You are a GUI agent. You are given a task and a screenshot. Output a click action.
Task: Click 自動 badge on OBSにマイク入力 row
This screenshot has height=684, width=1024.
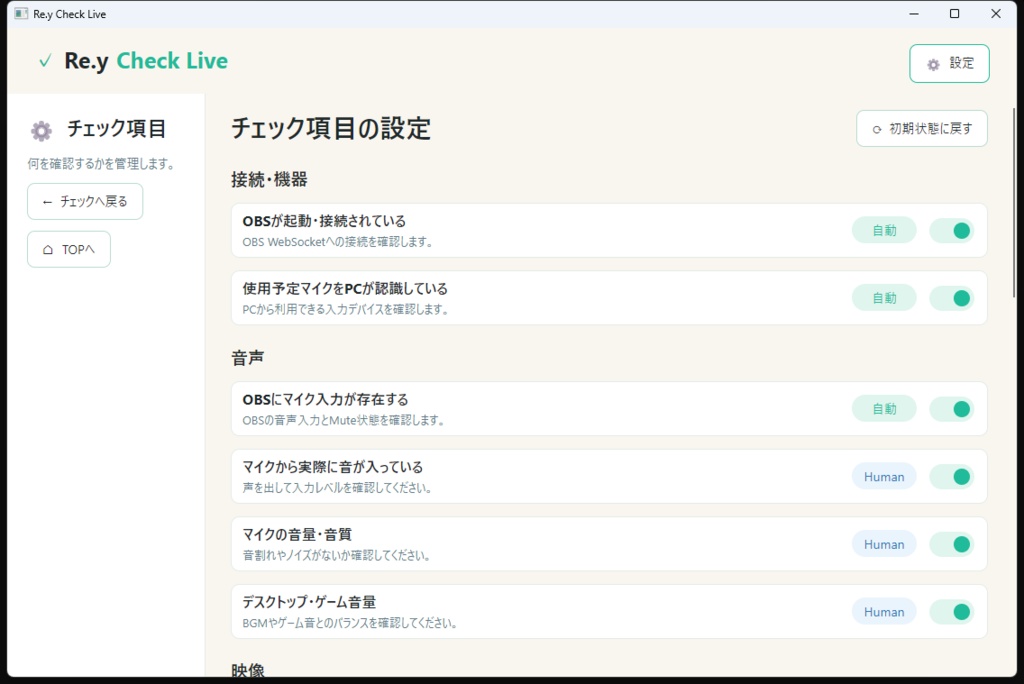pos(884,409)
